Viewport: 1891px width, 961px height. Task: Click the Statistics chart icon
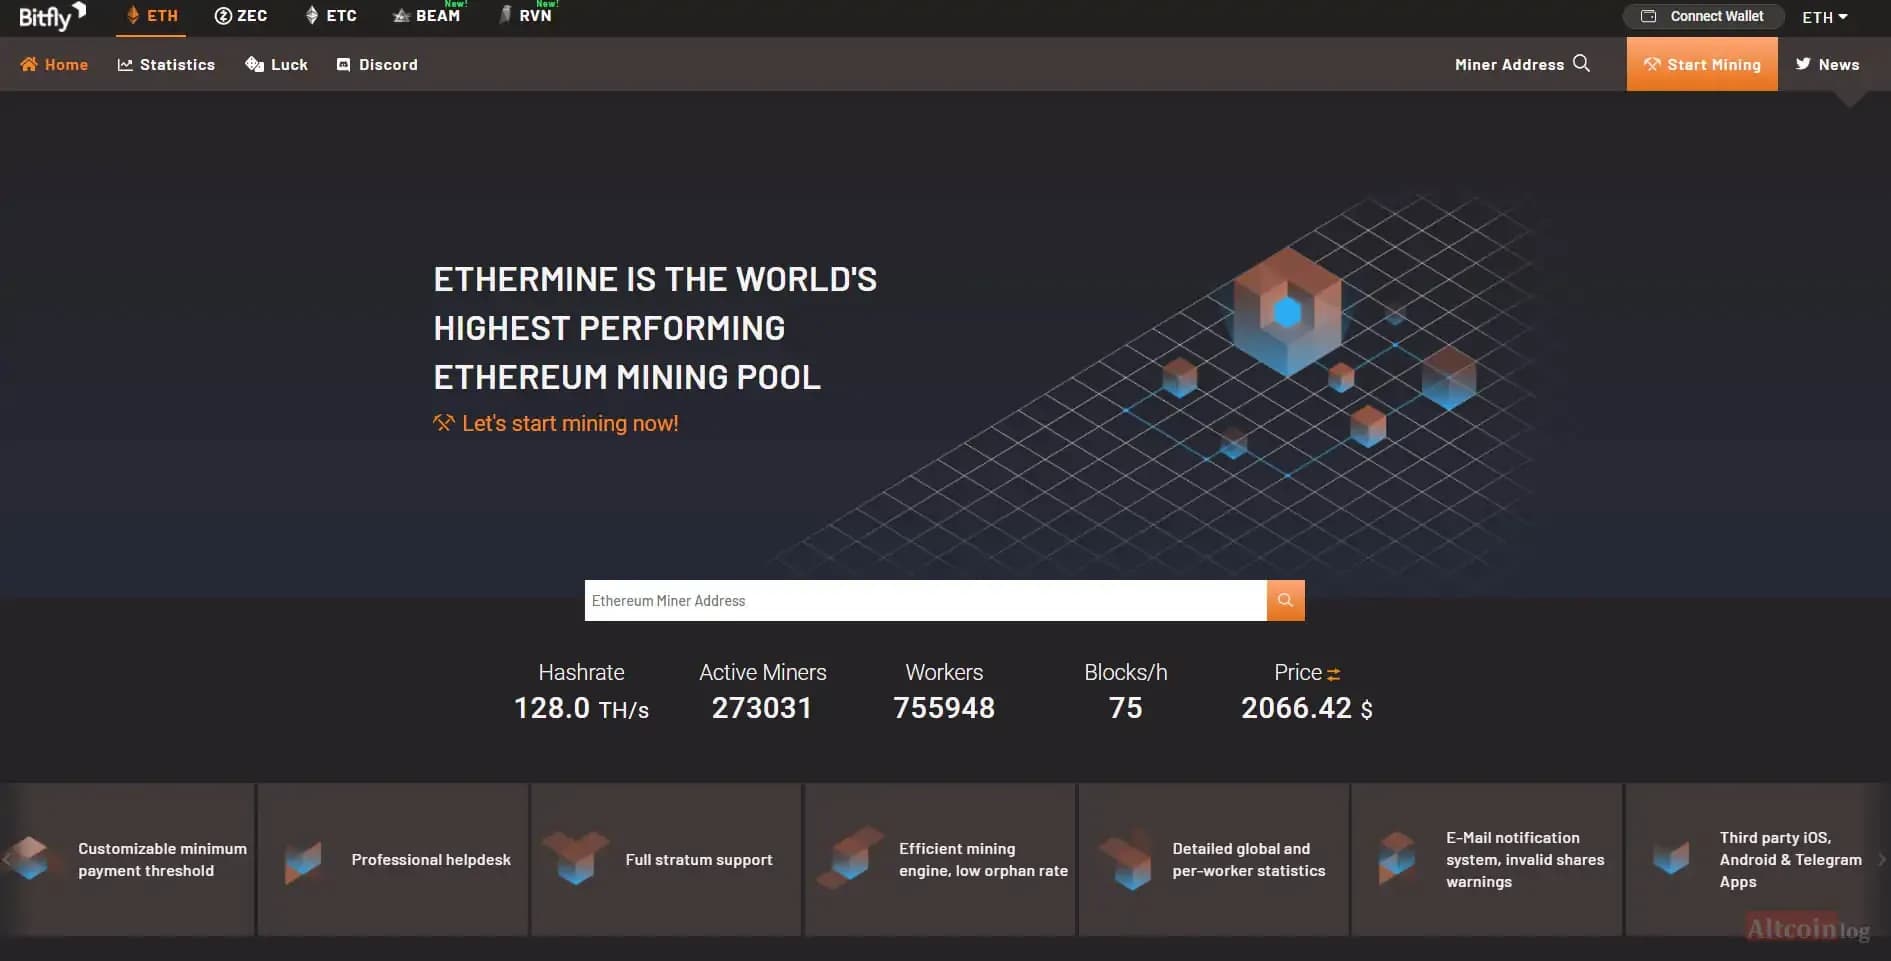pos(125,64)
